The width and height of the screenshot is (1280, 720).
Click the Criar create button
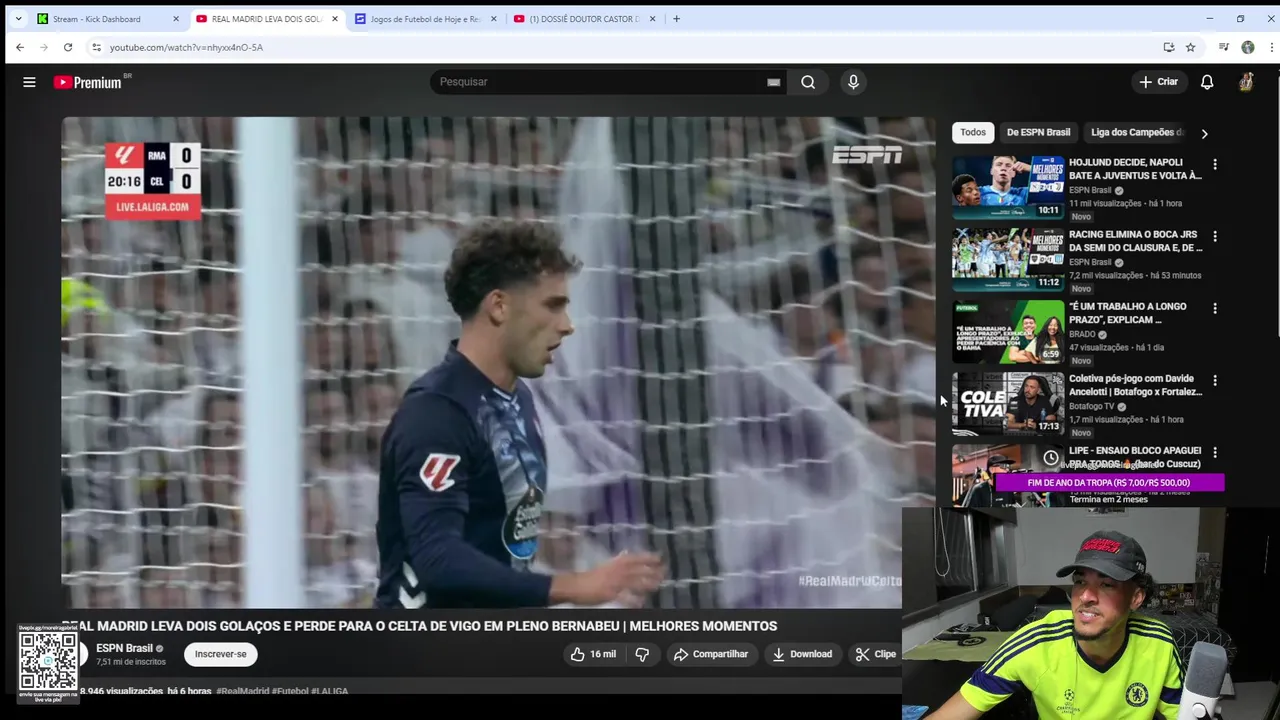pos(1159,82)
